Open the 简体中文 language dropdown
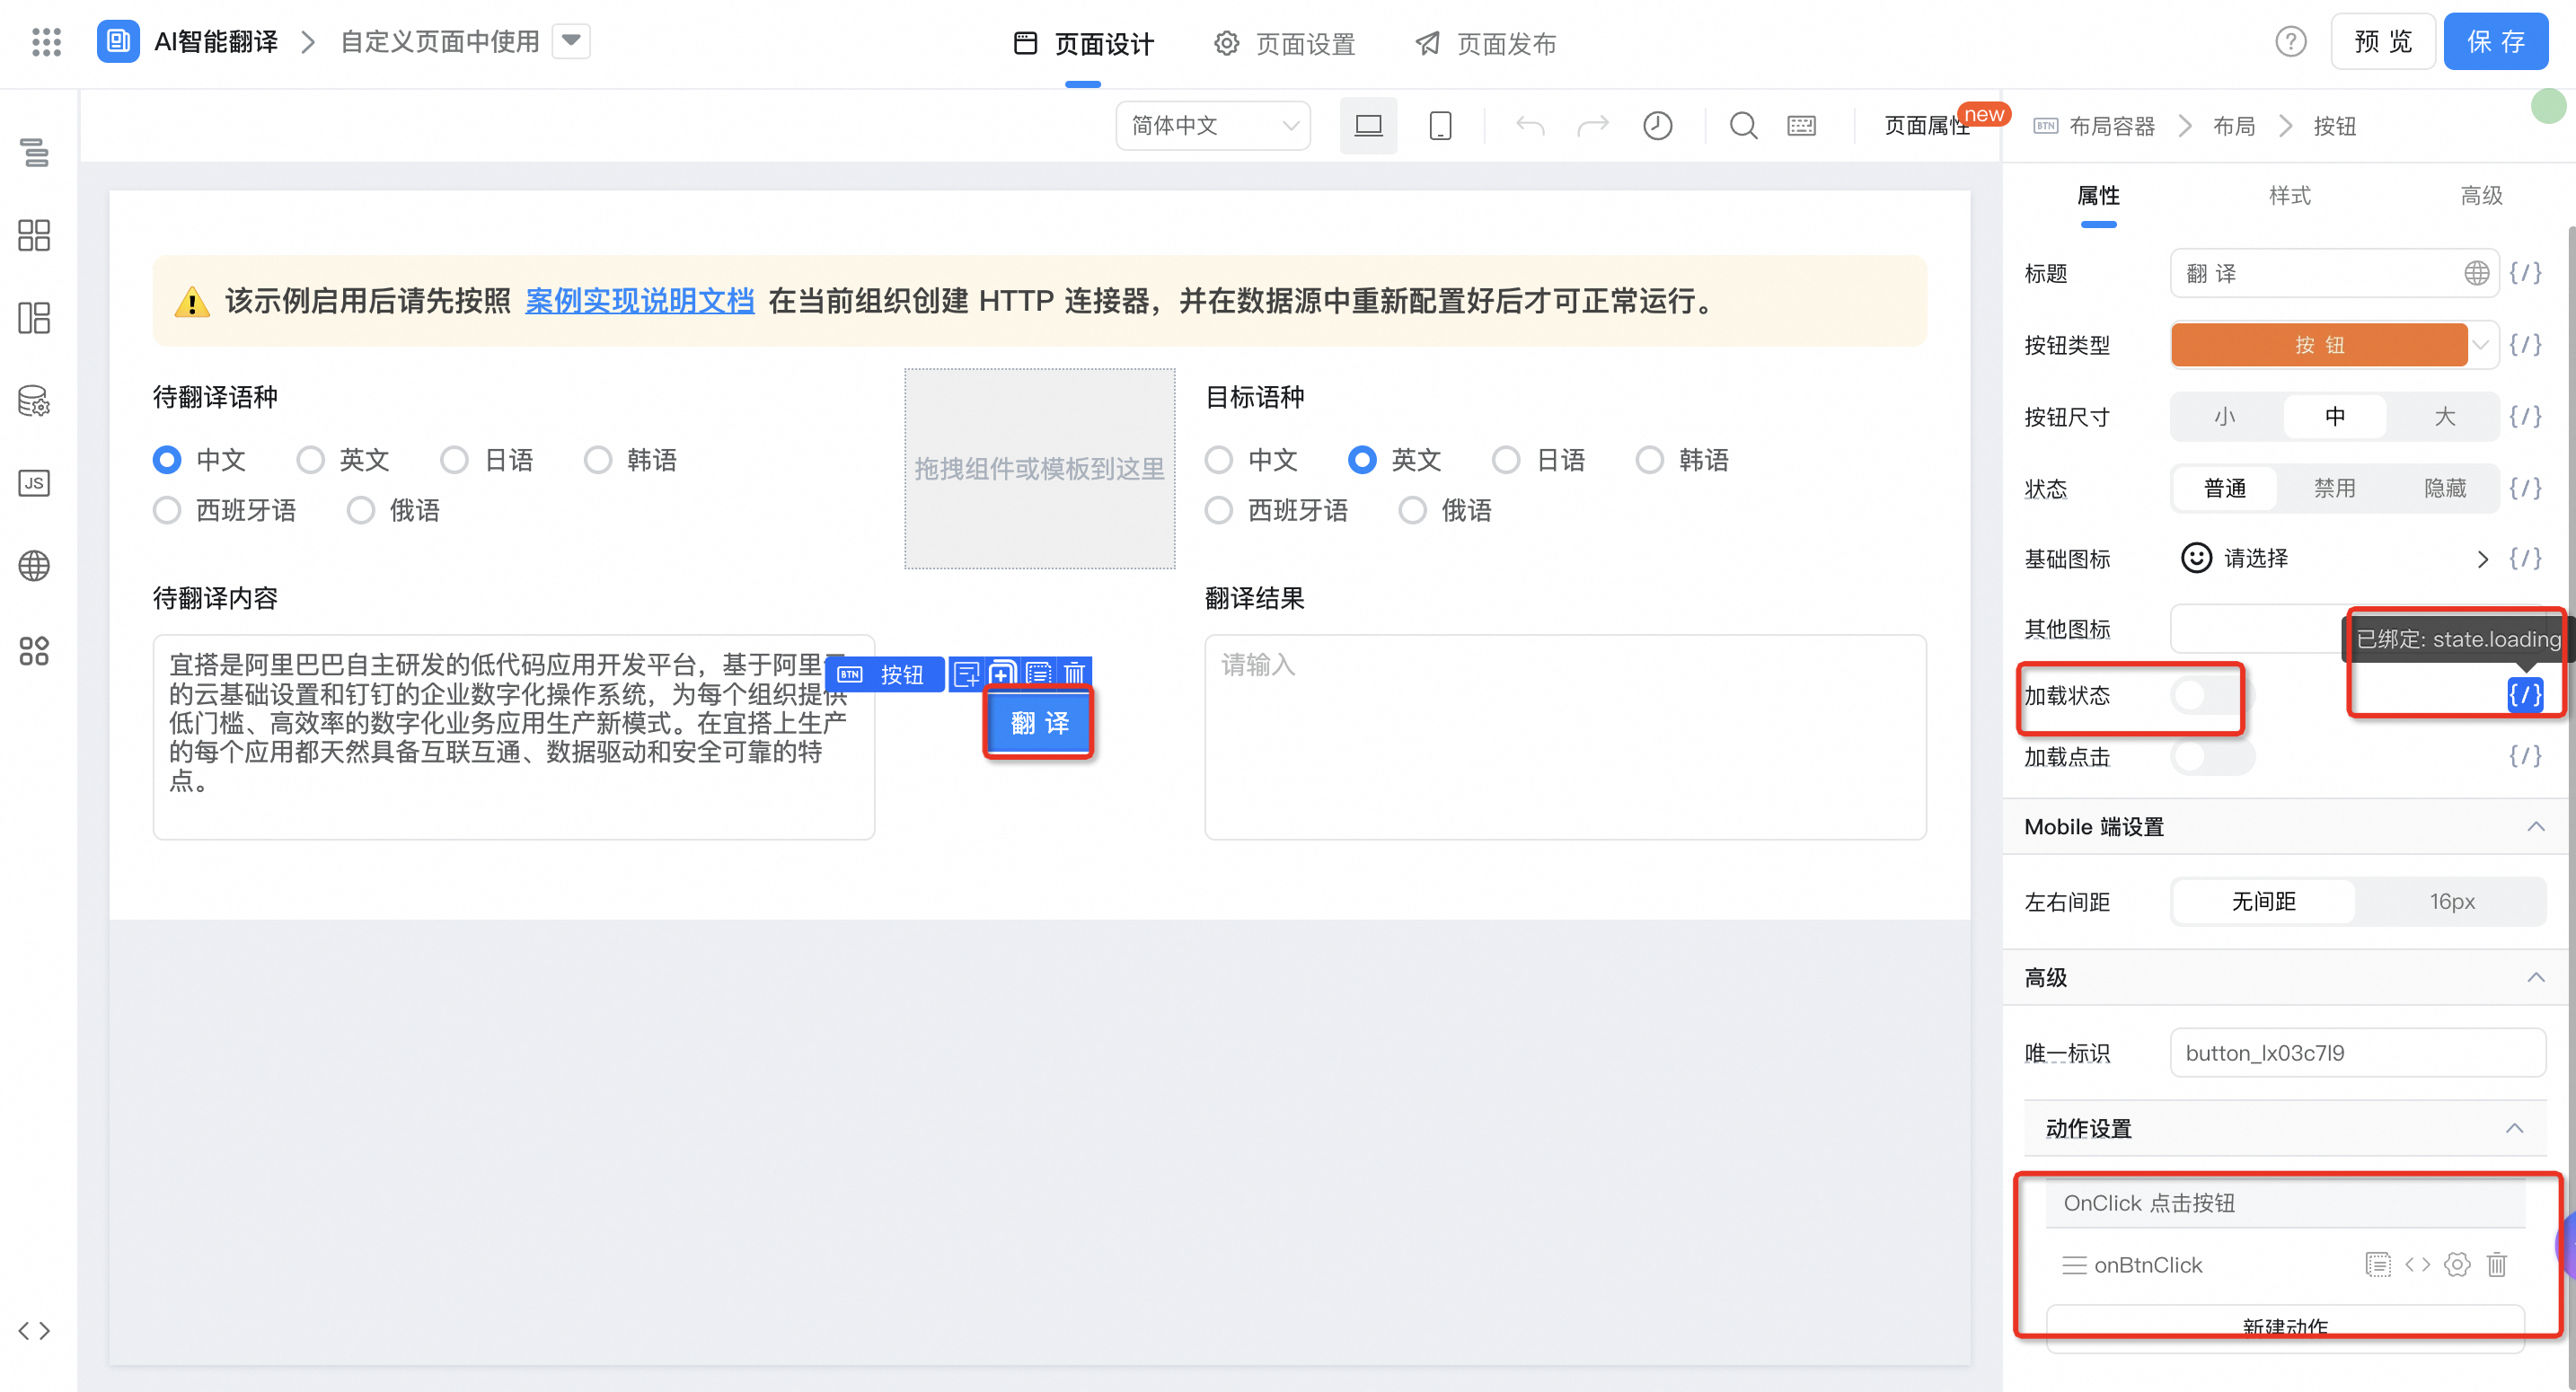Screen dimensions: 2576x1392 (1213, 126)
